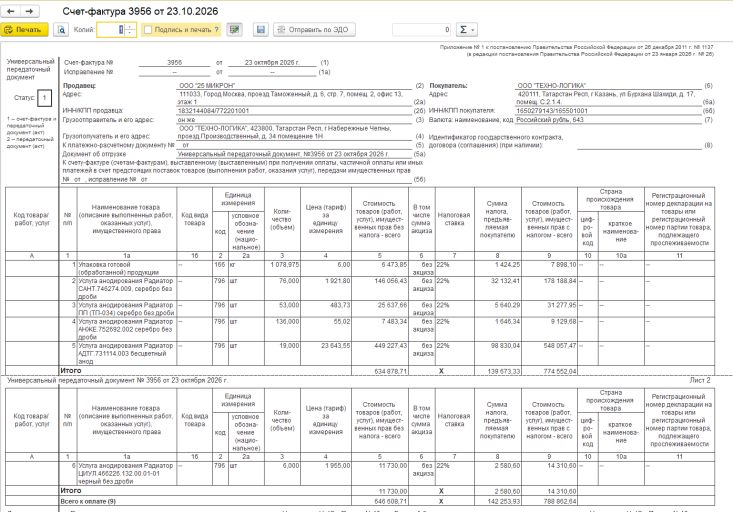
Task: Select Всего к оплате (9) label
Action: 88,501
